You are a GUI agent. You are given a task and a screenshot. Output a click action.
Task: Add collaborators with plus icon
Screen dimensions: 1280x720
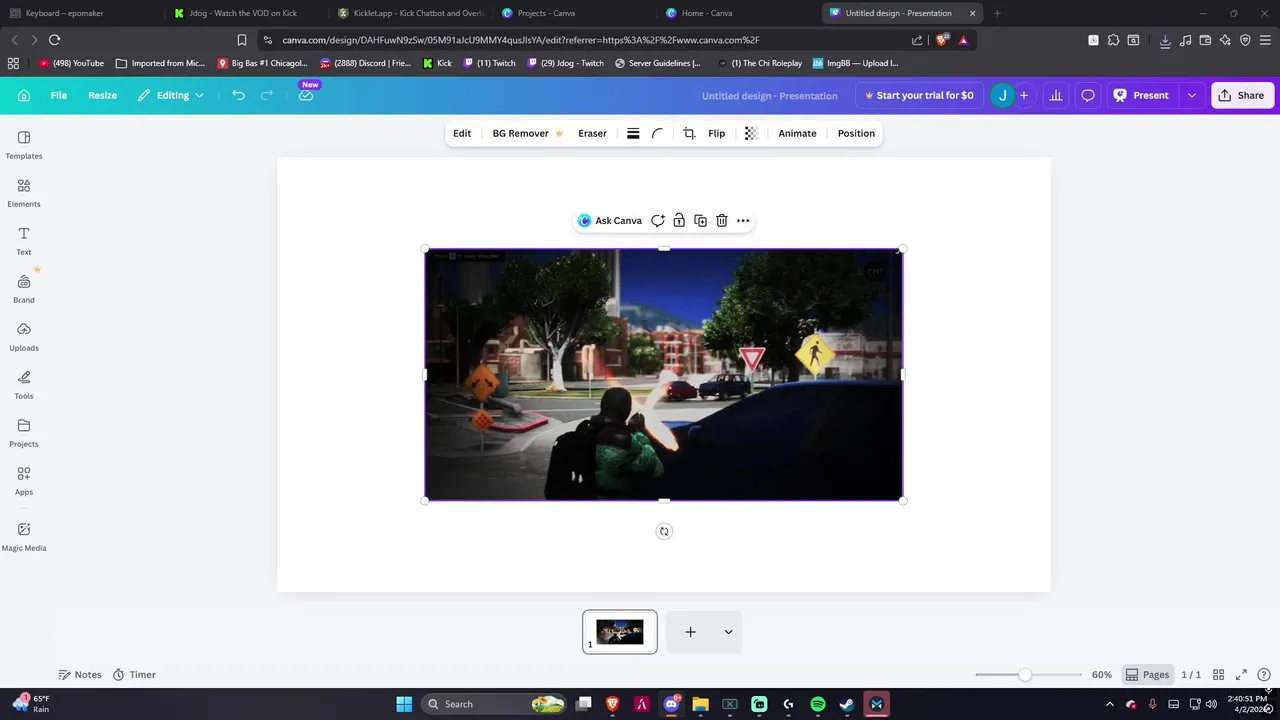[x=1023, y=95]
